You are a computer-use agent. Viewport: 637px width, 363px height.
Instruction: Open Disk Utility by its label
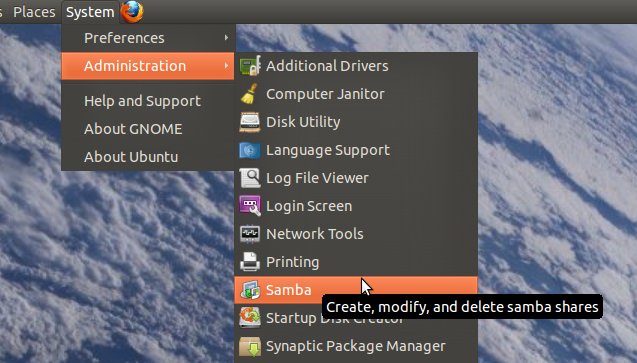pyautogui.click(x=303, y=122)
